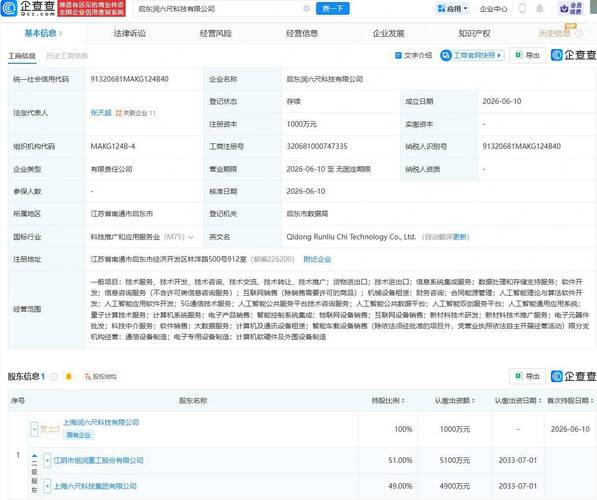The image size is (597, 500).
Task: Click the 上海润六尺 shareholder logo thumbnail
Action: click(x=50, y=429)
